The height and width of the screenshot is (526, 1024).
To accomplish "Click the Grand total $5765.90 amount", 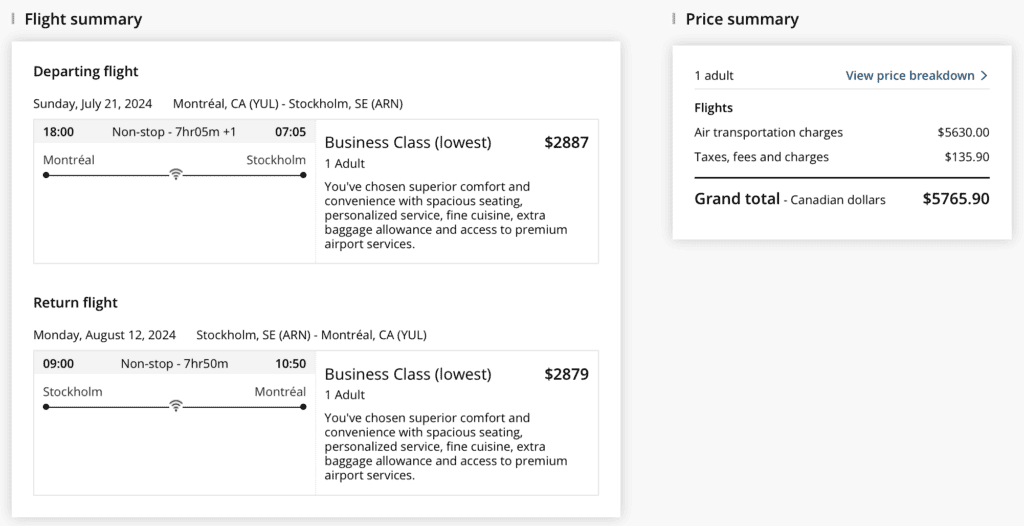I will pos(955,199).
